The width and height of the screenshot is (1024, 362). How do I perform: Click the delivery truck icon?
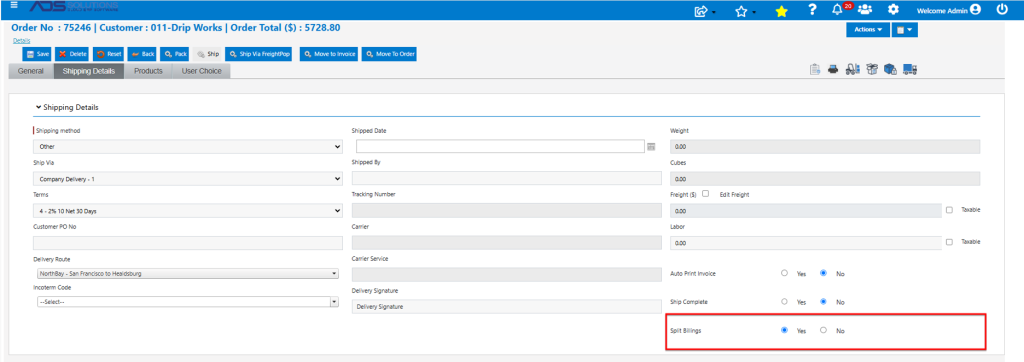coord(910,69)
